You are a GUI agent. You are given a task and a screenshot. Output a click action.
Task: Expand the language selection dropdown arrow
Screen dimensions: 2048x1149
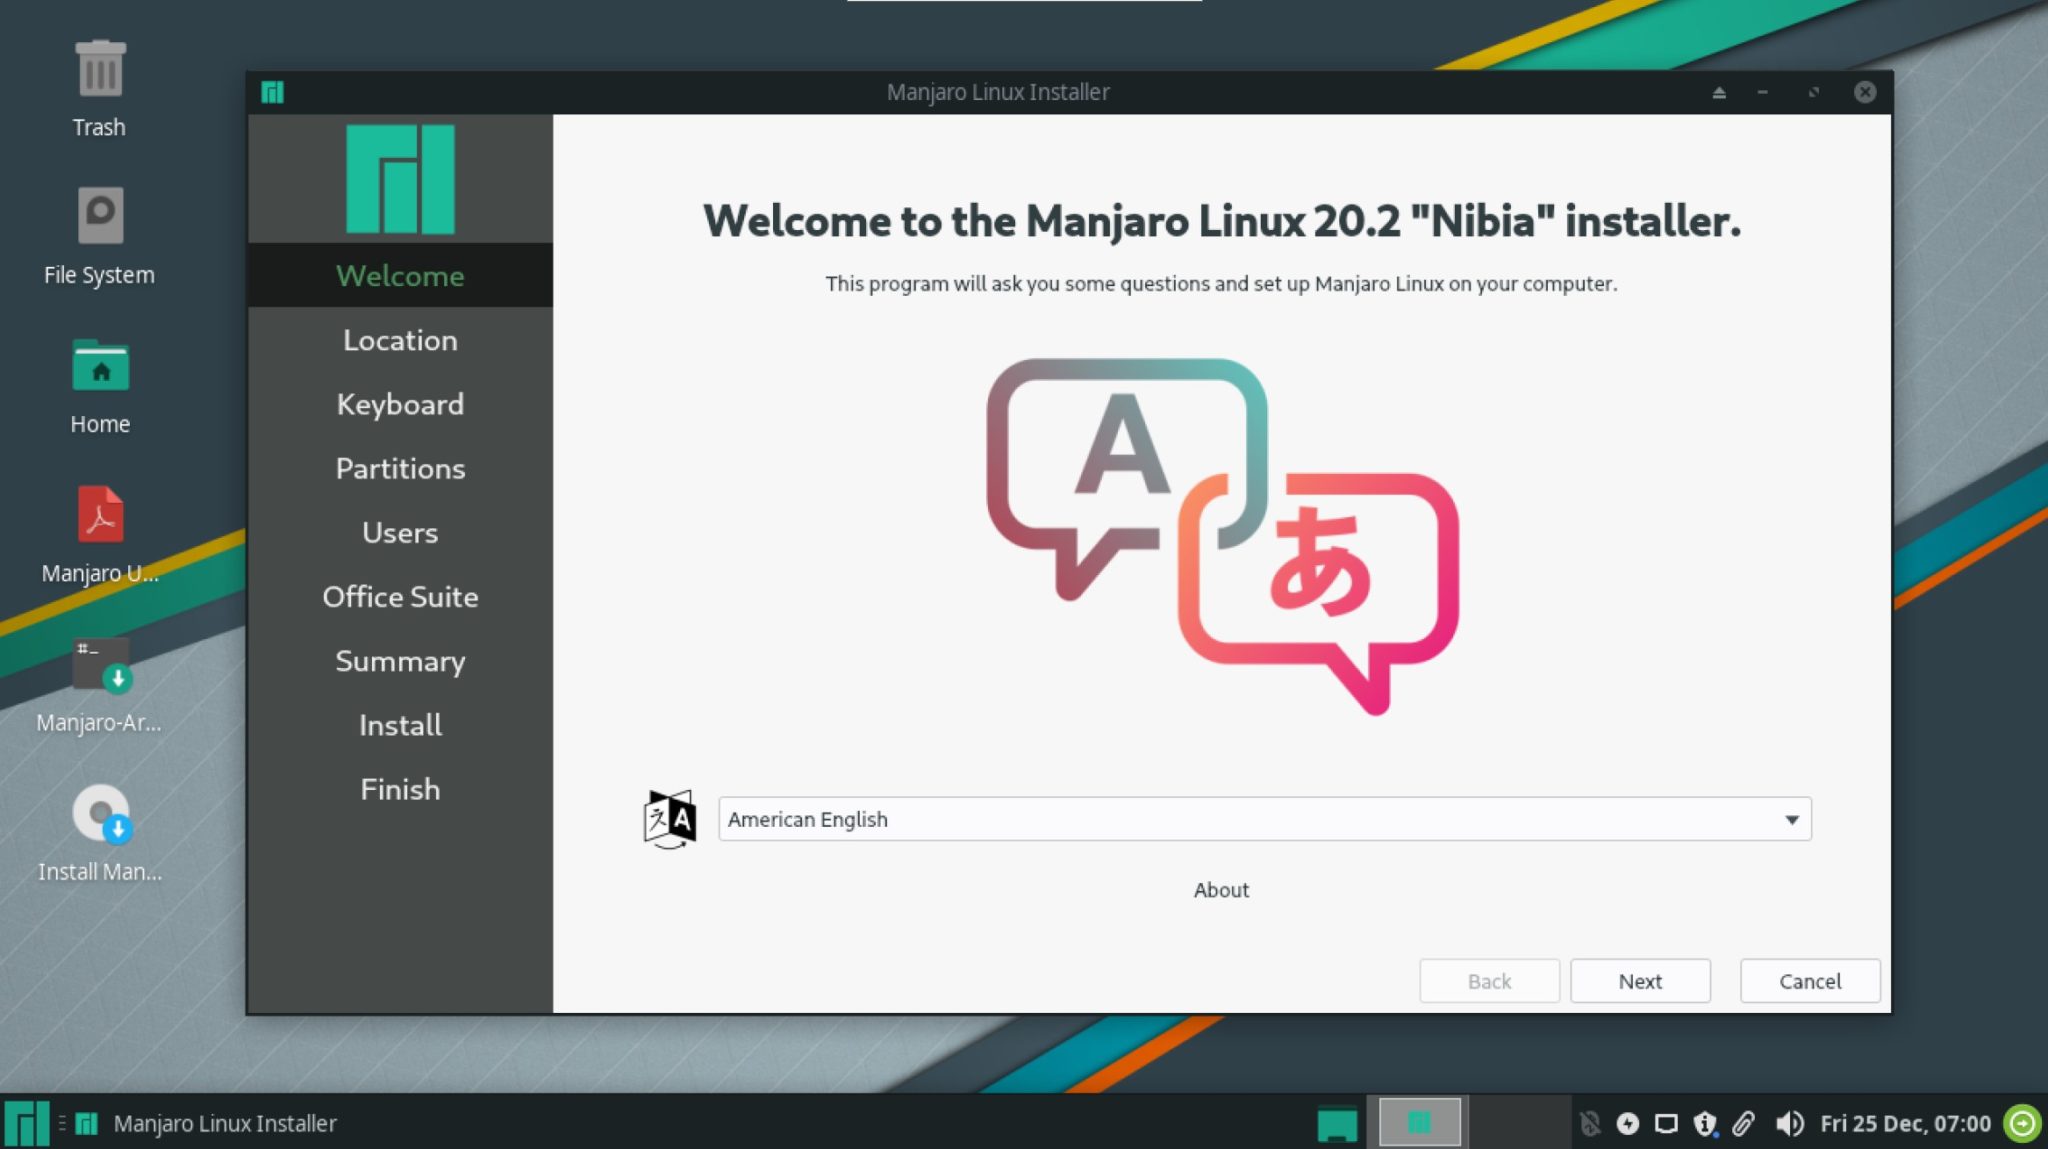click(x=1791, y=819)
